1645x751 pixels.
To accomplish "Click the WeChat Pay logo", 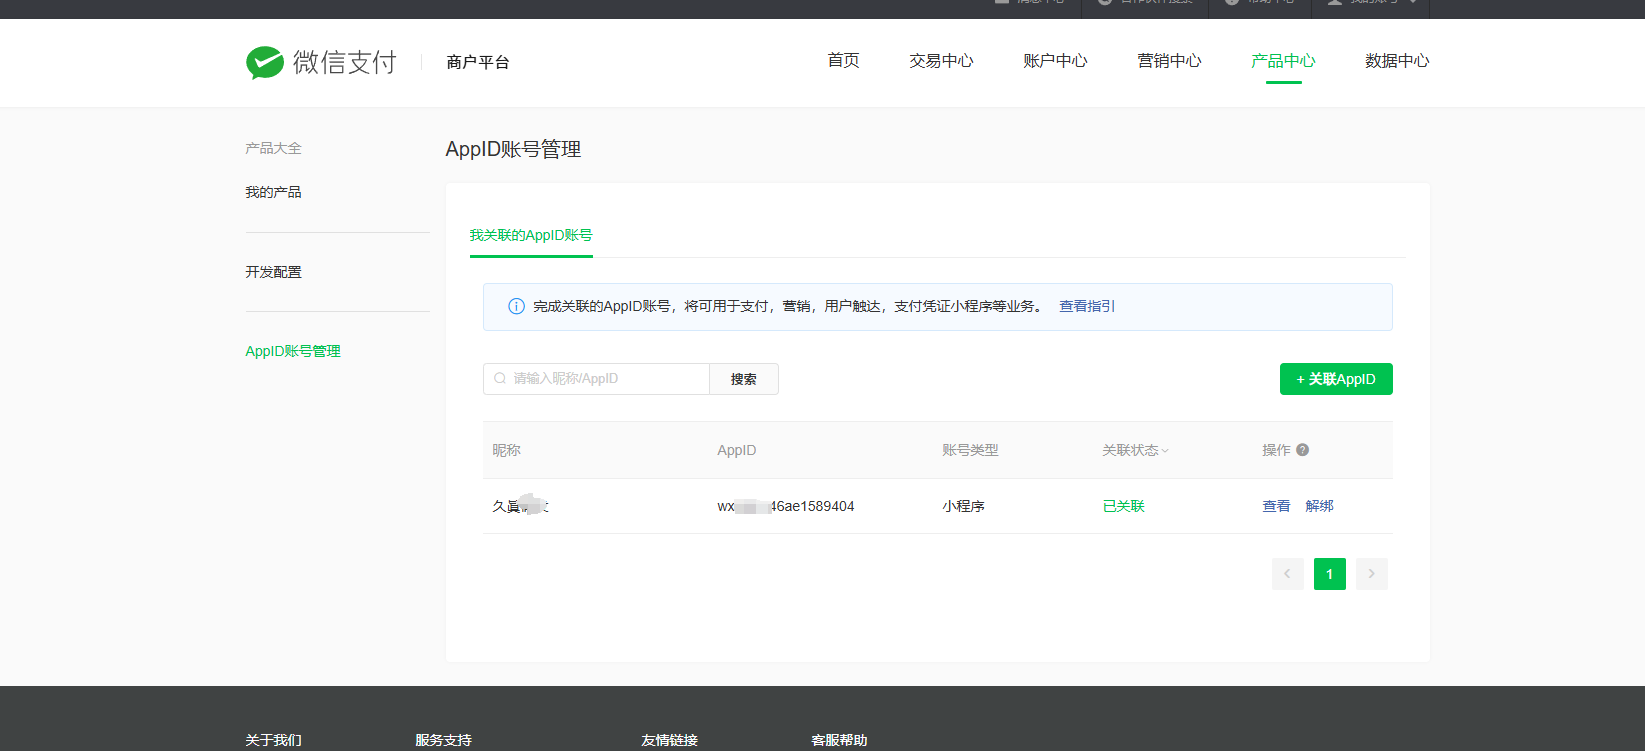I will point(321,62).
